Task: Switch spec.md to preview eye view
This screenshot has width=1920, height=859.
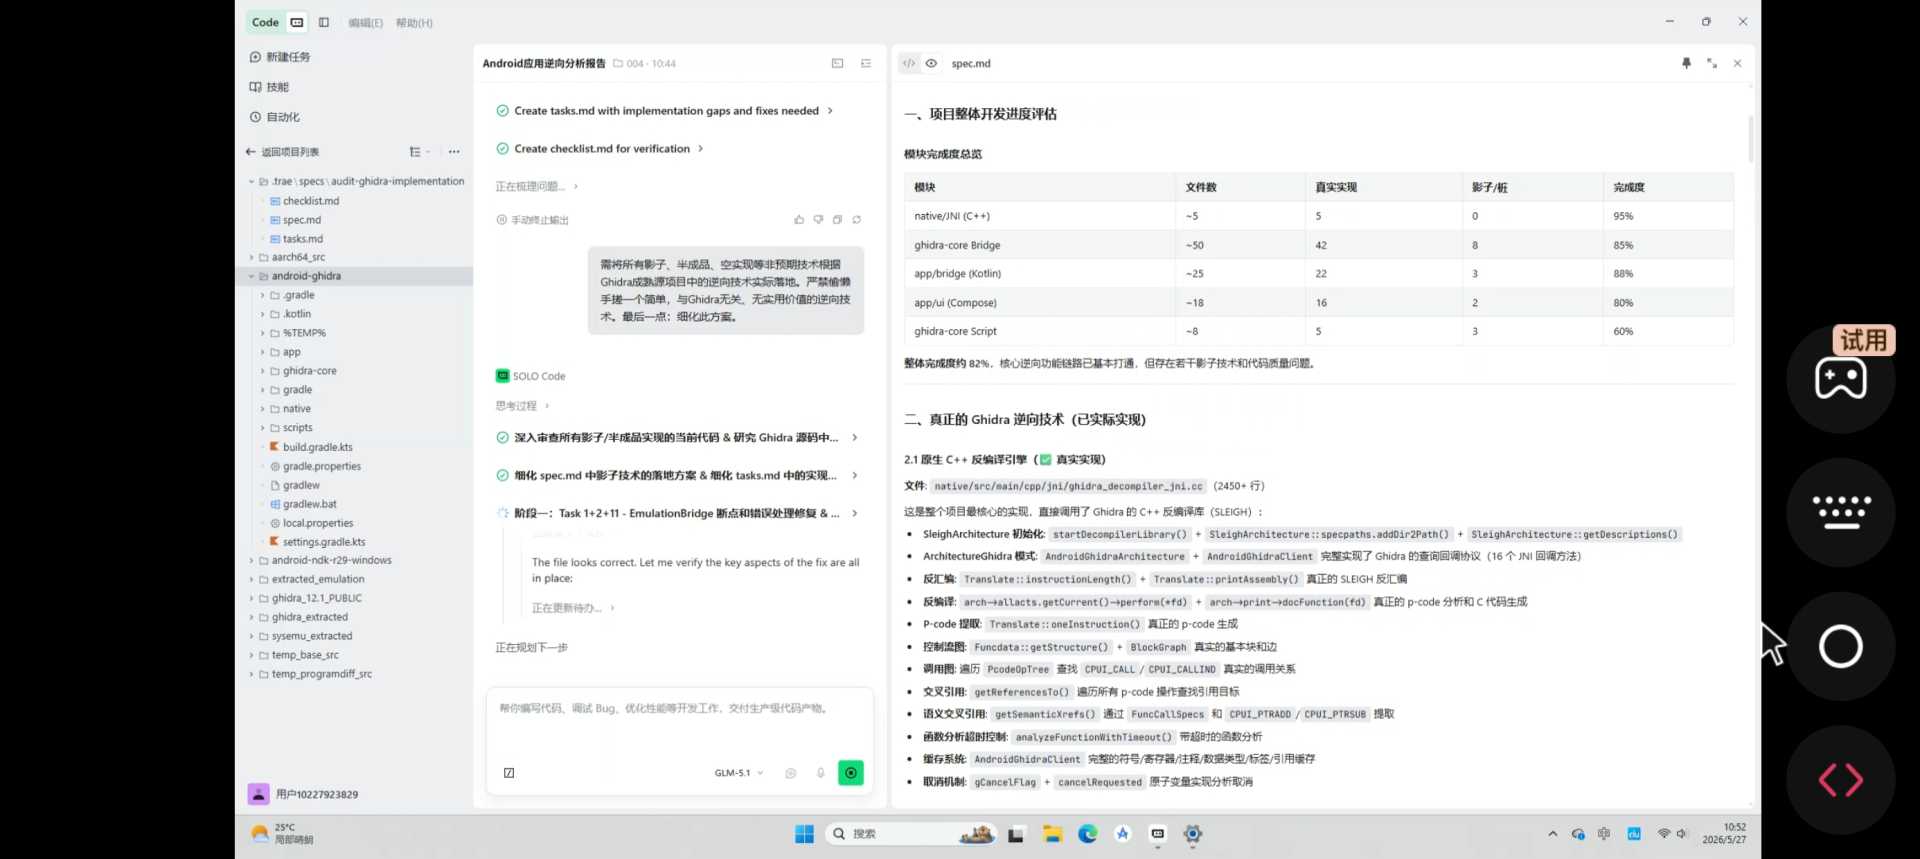Action: 931,63
